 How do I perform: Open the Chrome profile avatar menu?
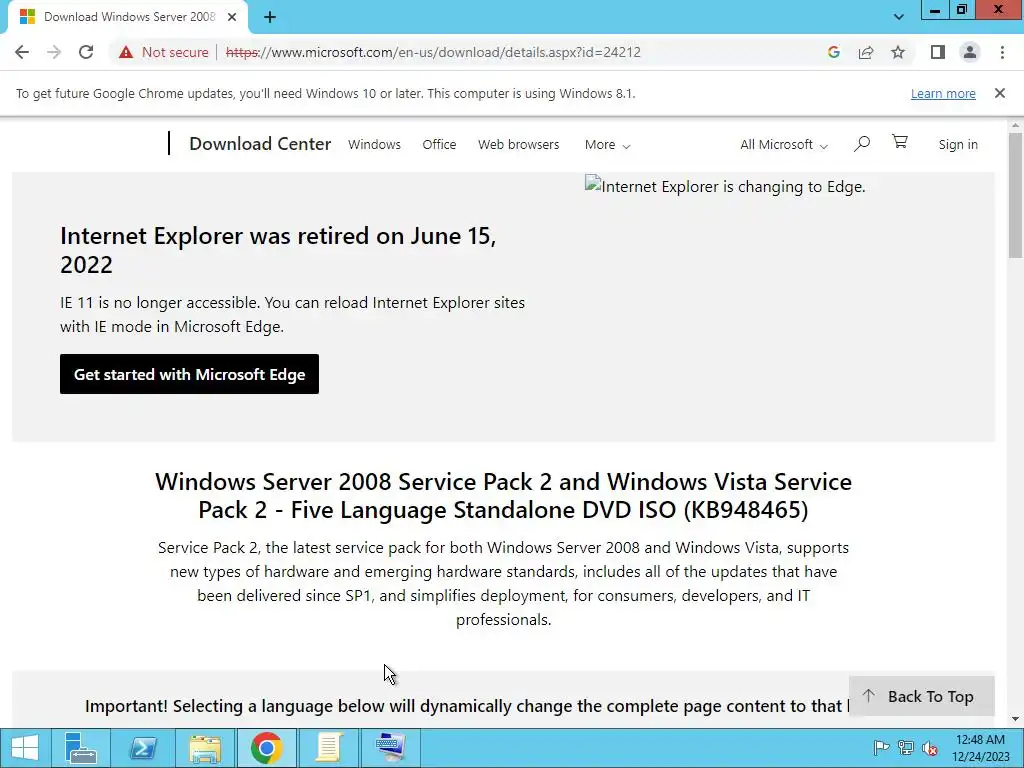970,52
